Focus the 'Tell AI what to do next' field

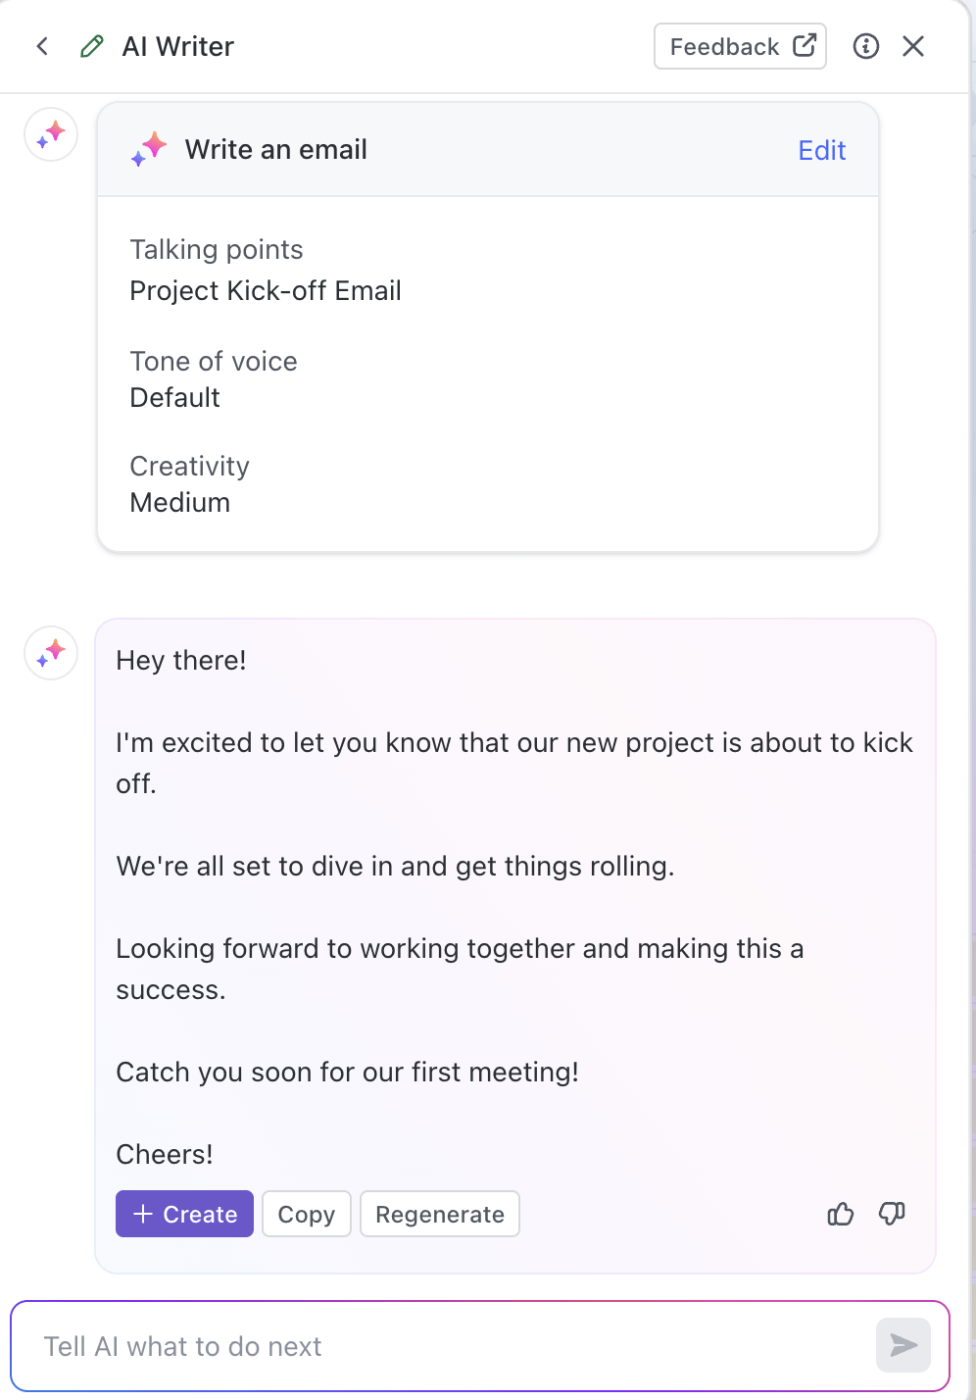pyautogui.click(x=440, y=1346)
